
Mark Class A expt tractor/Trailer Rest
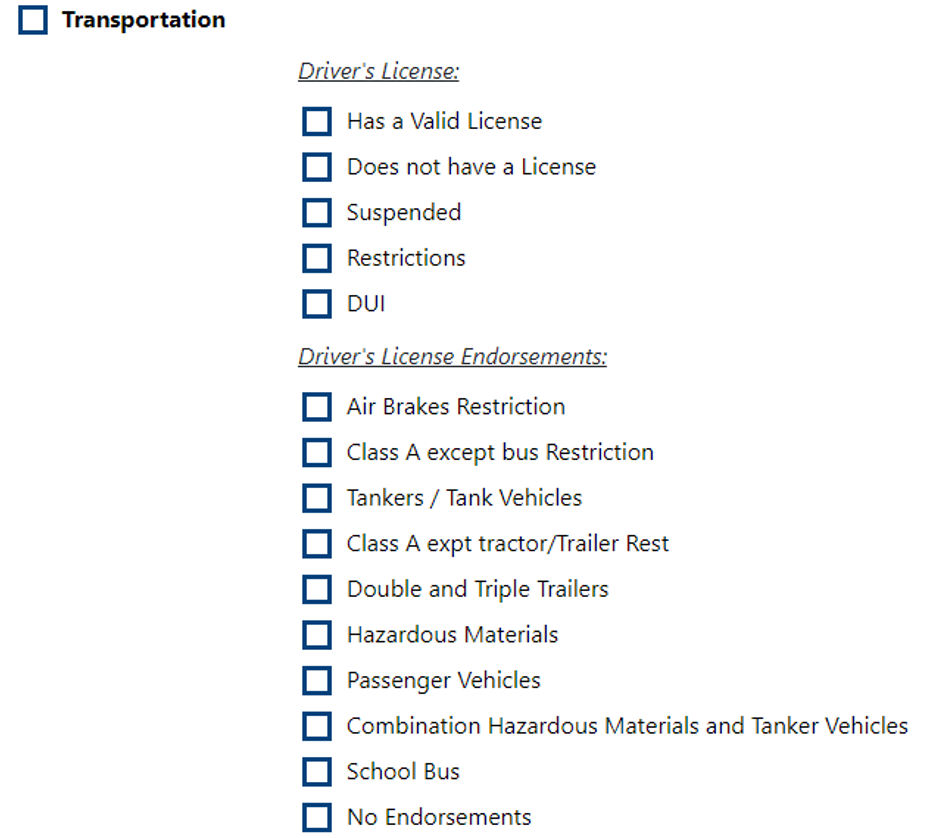[317, 543]
